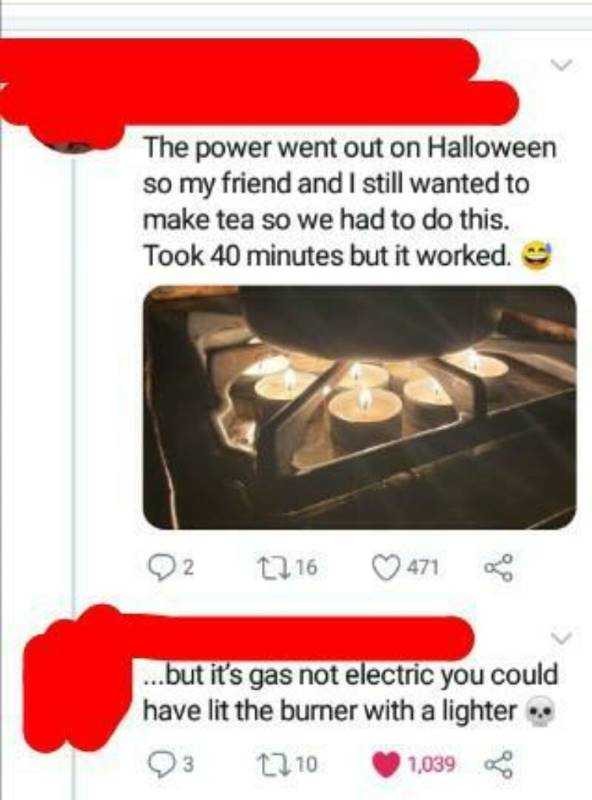
Task: Open replies on the Halloween tea tweet
Action: click(x=159, y=568)
